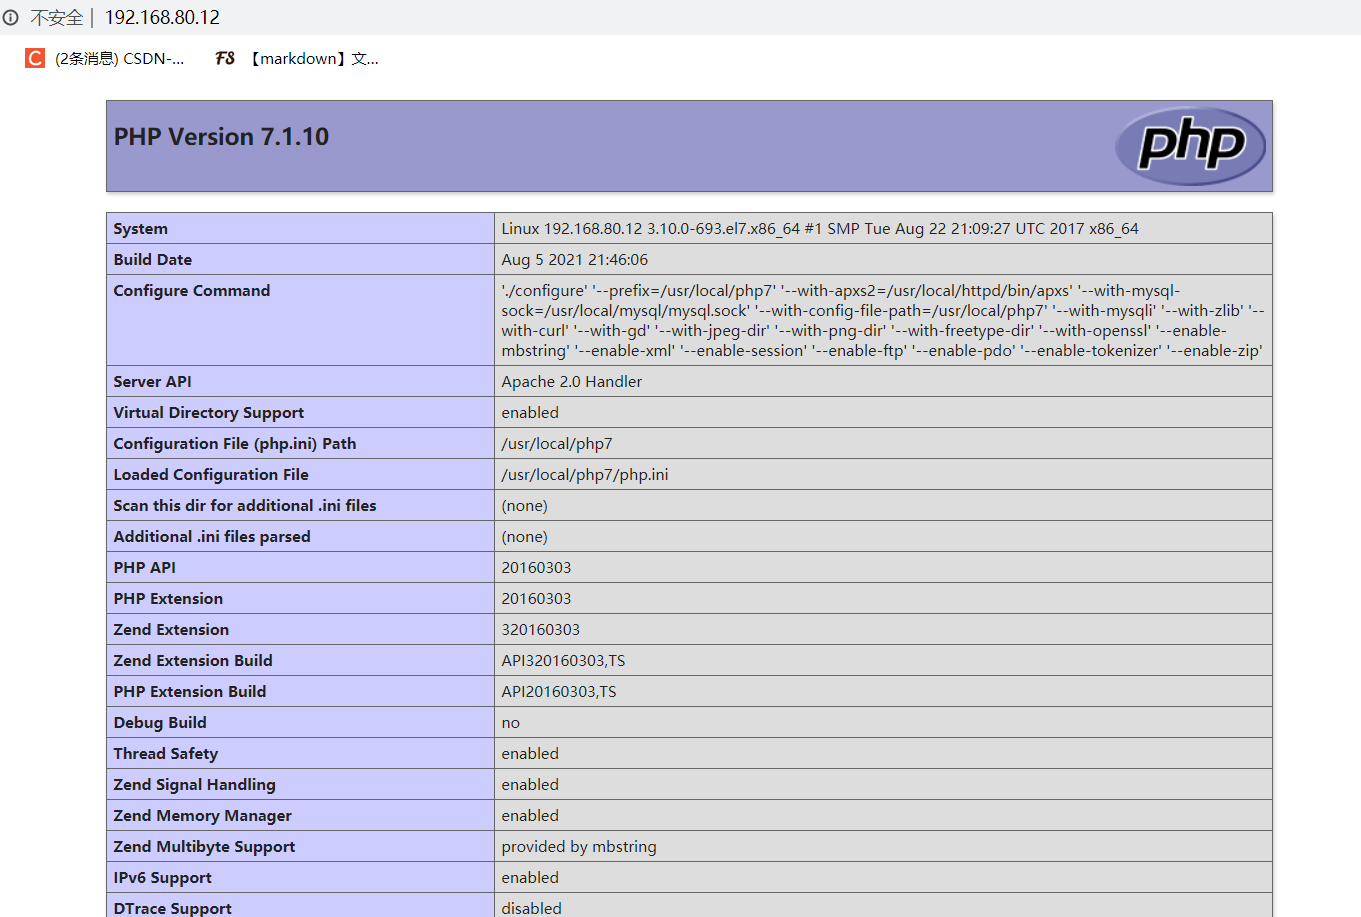Click the PHP Extension Build label

click(190, 691)
